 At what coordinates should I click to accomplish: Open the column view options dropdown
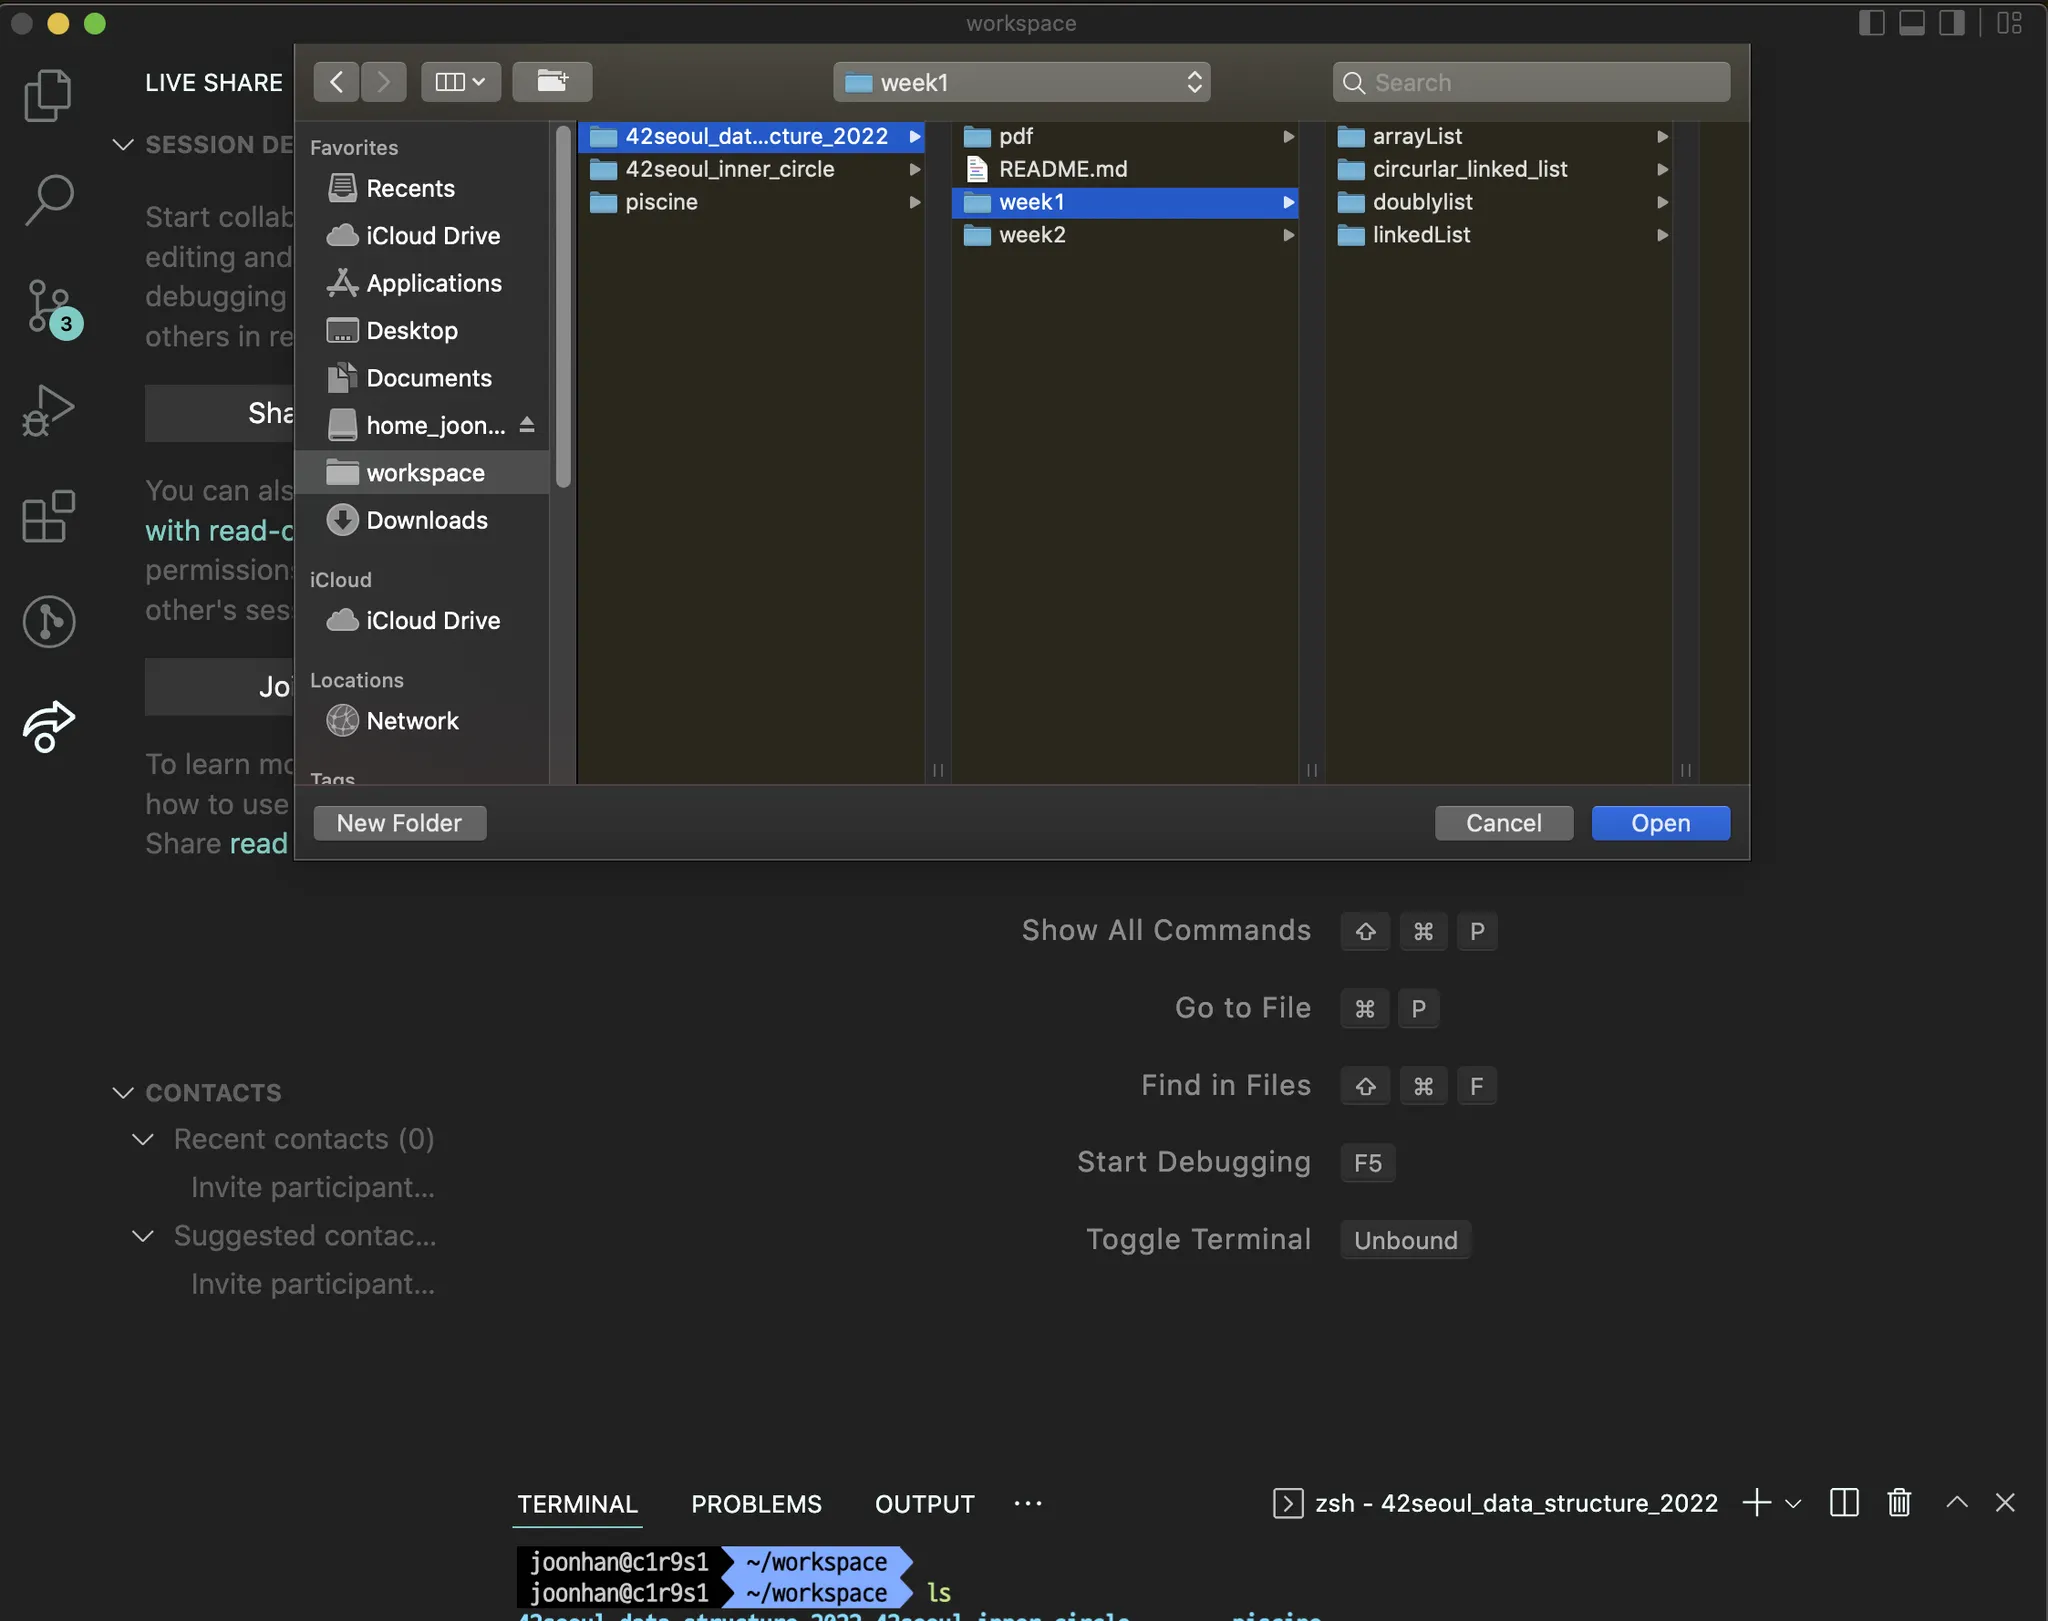pos(460,82)
